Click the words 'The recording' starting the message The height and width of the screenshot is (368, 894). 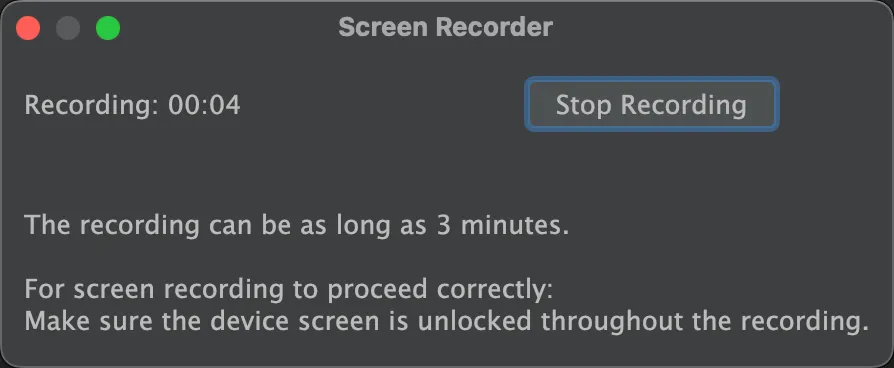click(x=112, y=227)
